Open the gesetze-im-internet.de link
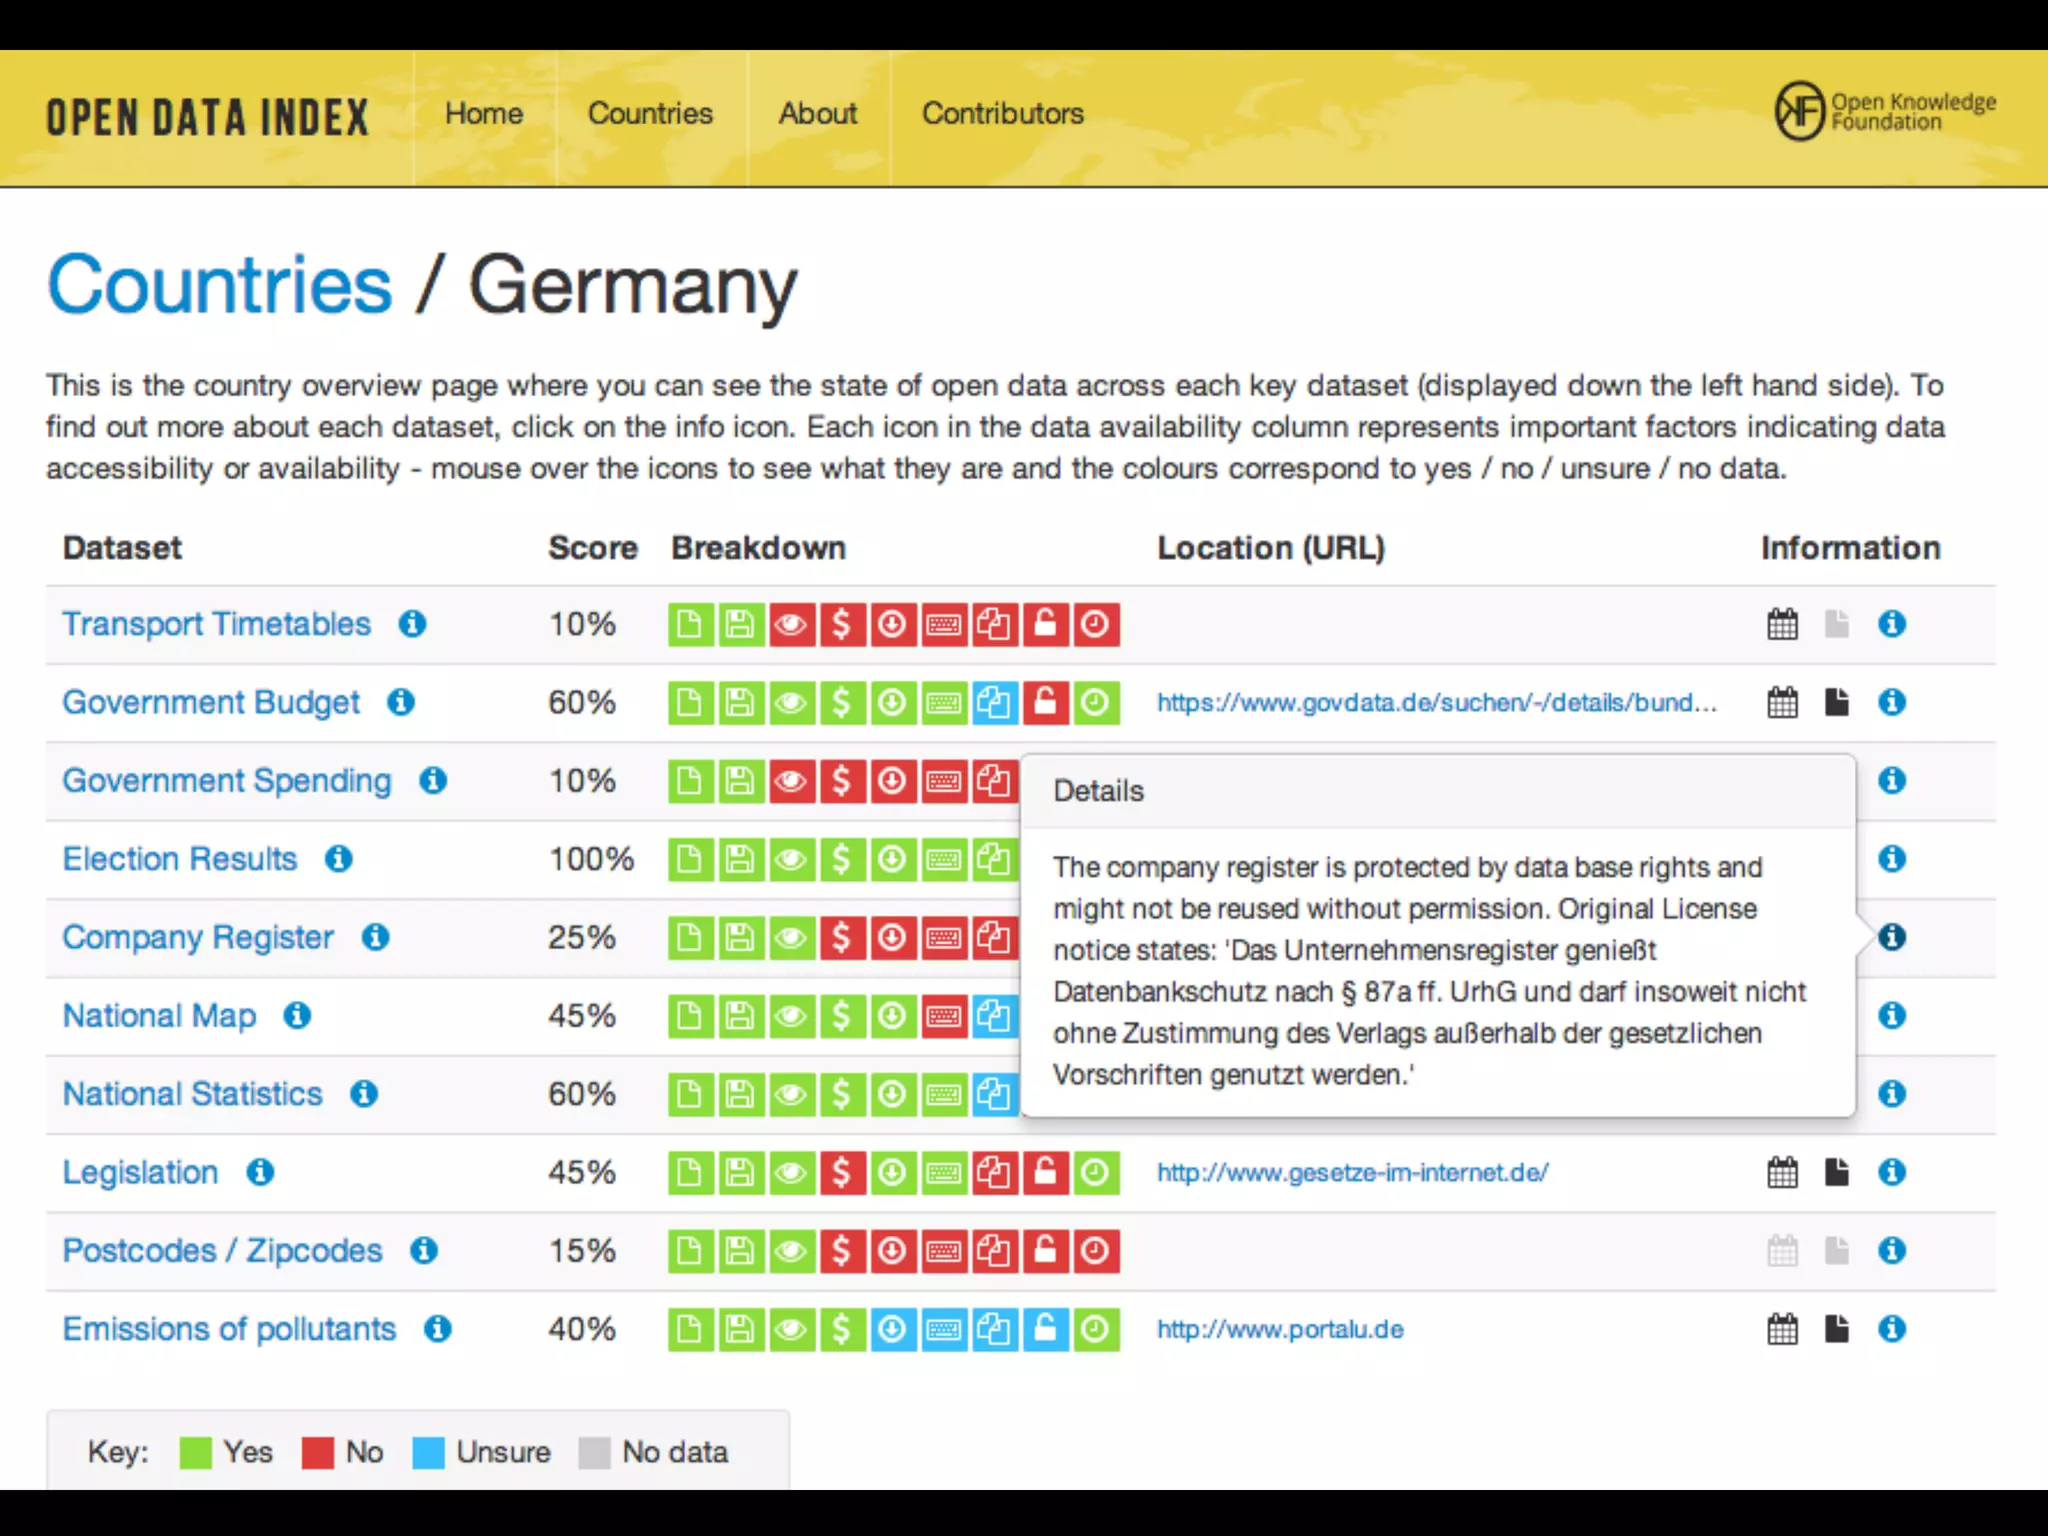This screenshot has width=2048, height=1536. 1352,1172
